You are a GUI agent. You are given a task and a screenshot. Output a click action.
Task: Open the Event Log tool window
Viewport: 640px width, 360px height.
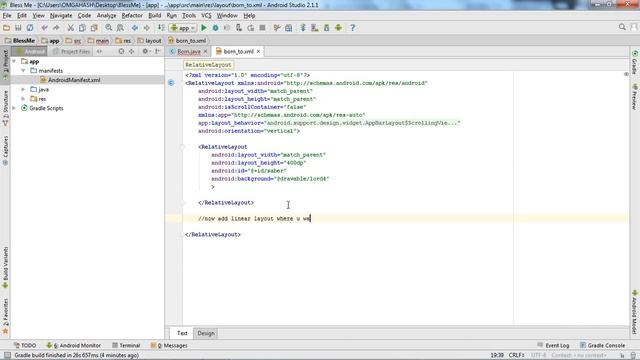(553, 345)
